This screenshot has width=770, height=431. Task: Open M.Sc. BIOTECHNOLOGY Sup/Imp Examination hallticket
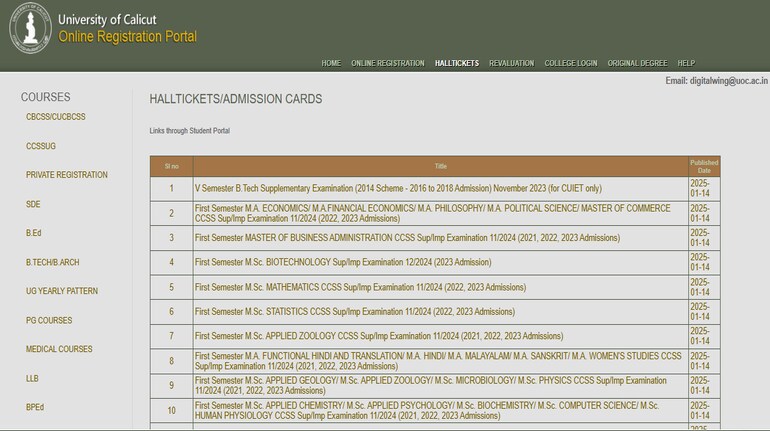click(343, 262)
